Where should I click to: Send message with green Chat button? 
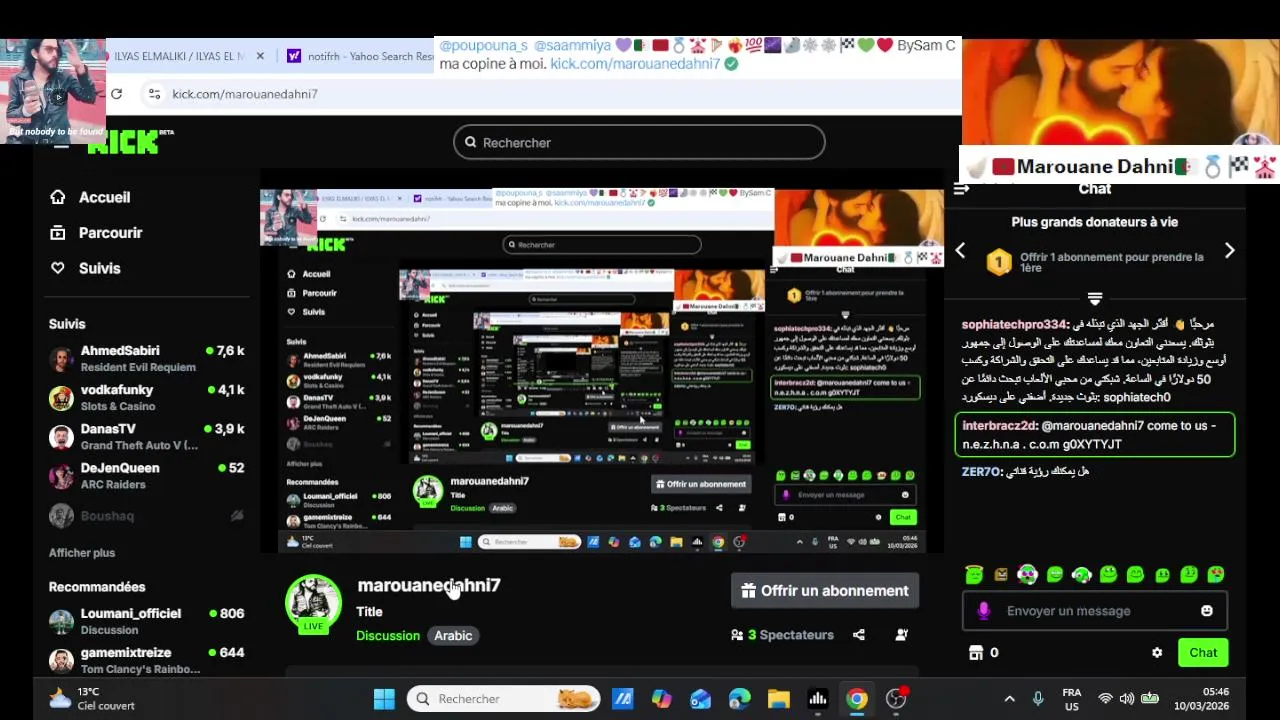[x=1203, y=653]
